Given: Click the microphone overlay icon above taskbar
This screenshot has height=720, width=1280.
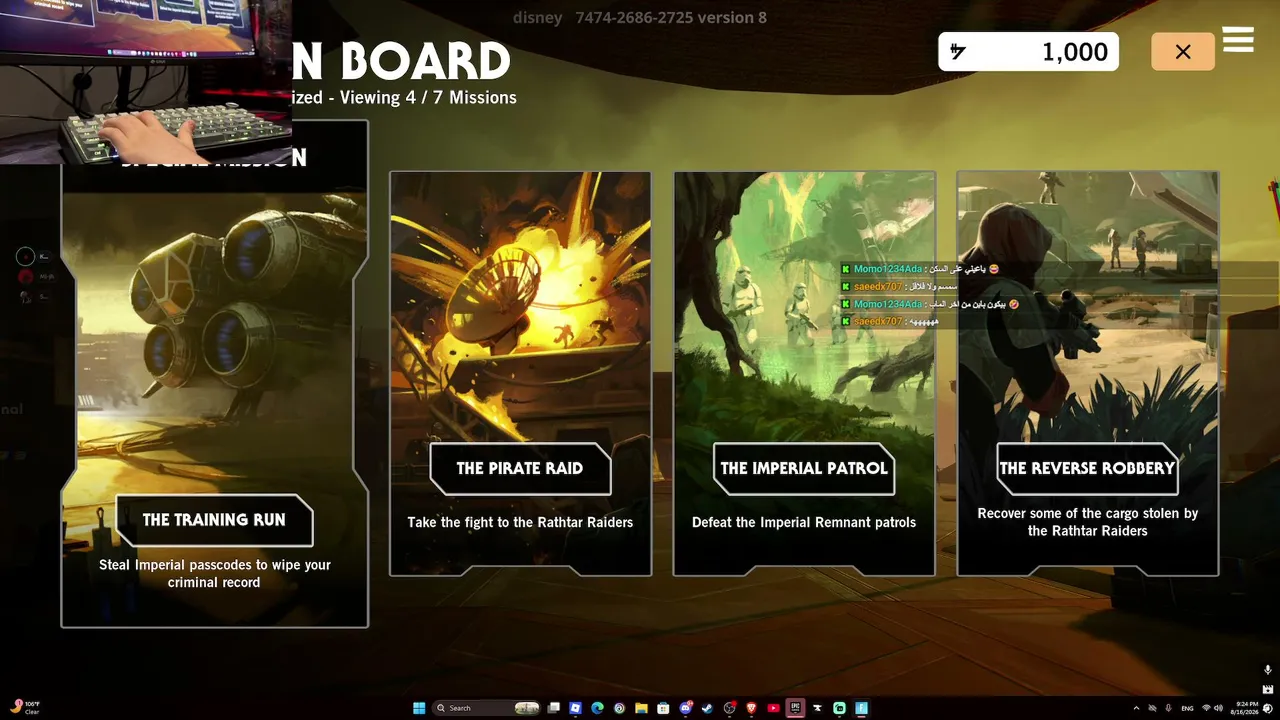Looking at the screenshot, I should pos(1268,670).
